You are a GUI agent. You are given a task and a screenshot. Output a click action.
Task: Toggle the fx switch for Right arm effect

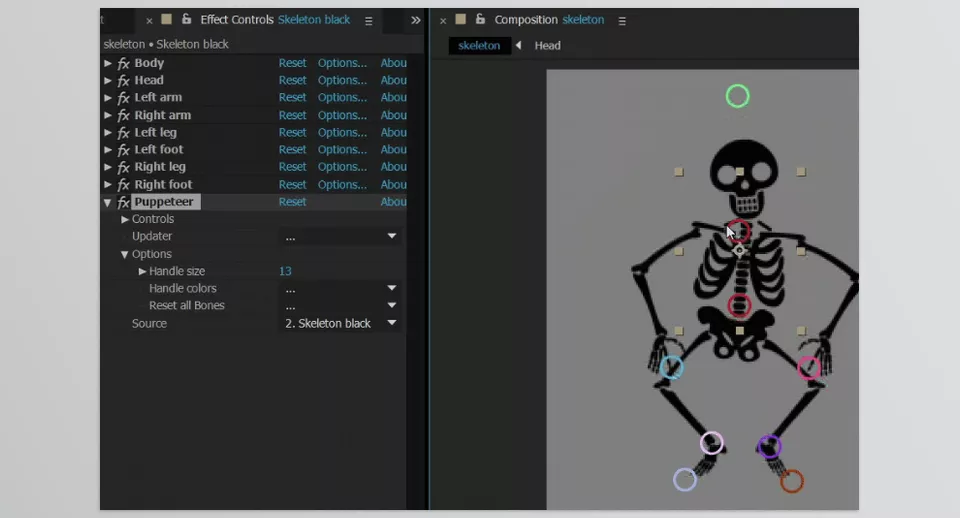point(123,115)
